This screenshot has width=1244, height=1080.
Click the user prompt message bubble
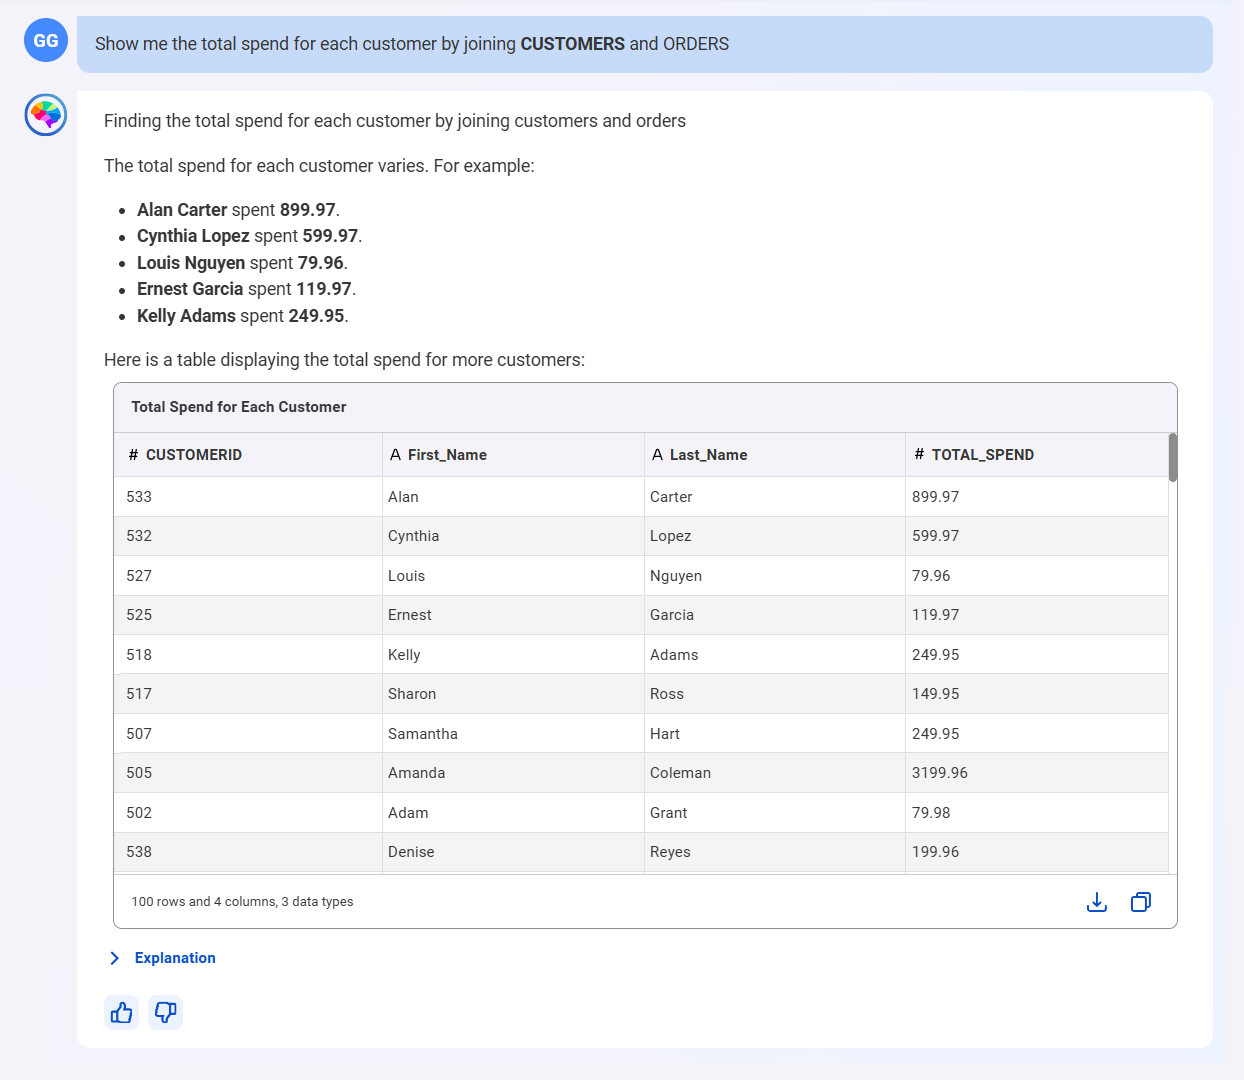coord(645,44)
